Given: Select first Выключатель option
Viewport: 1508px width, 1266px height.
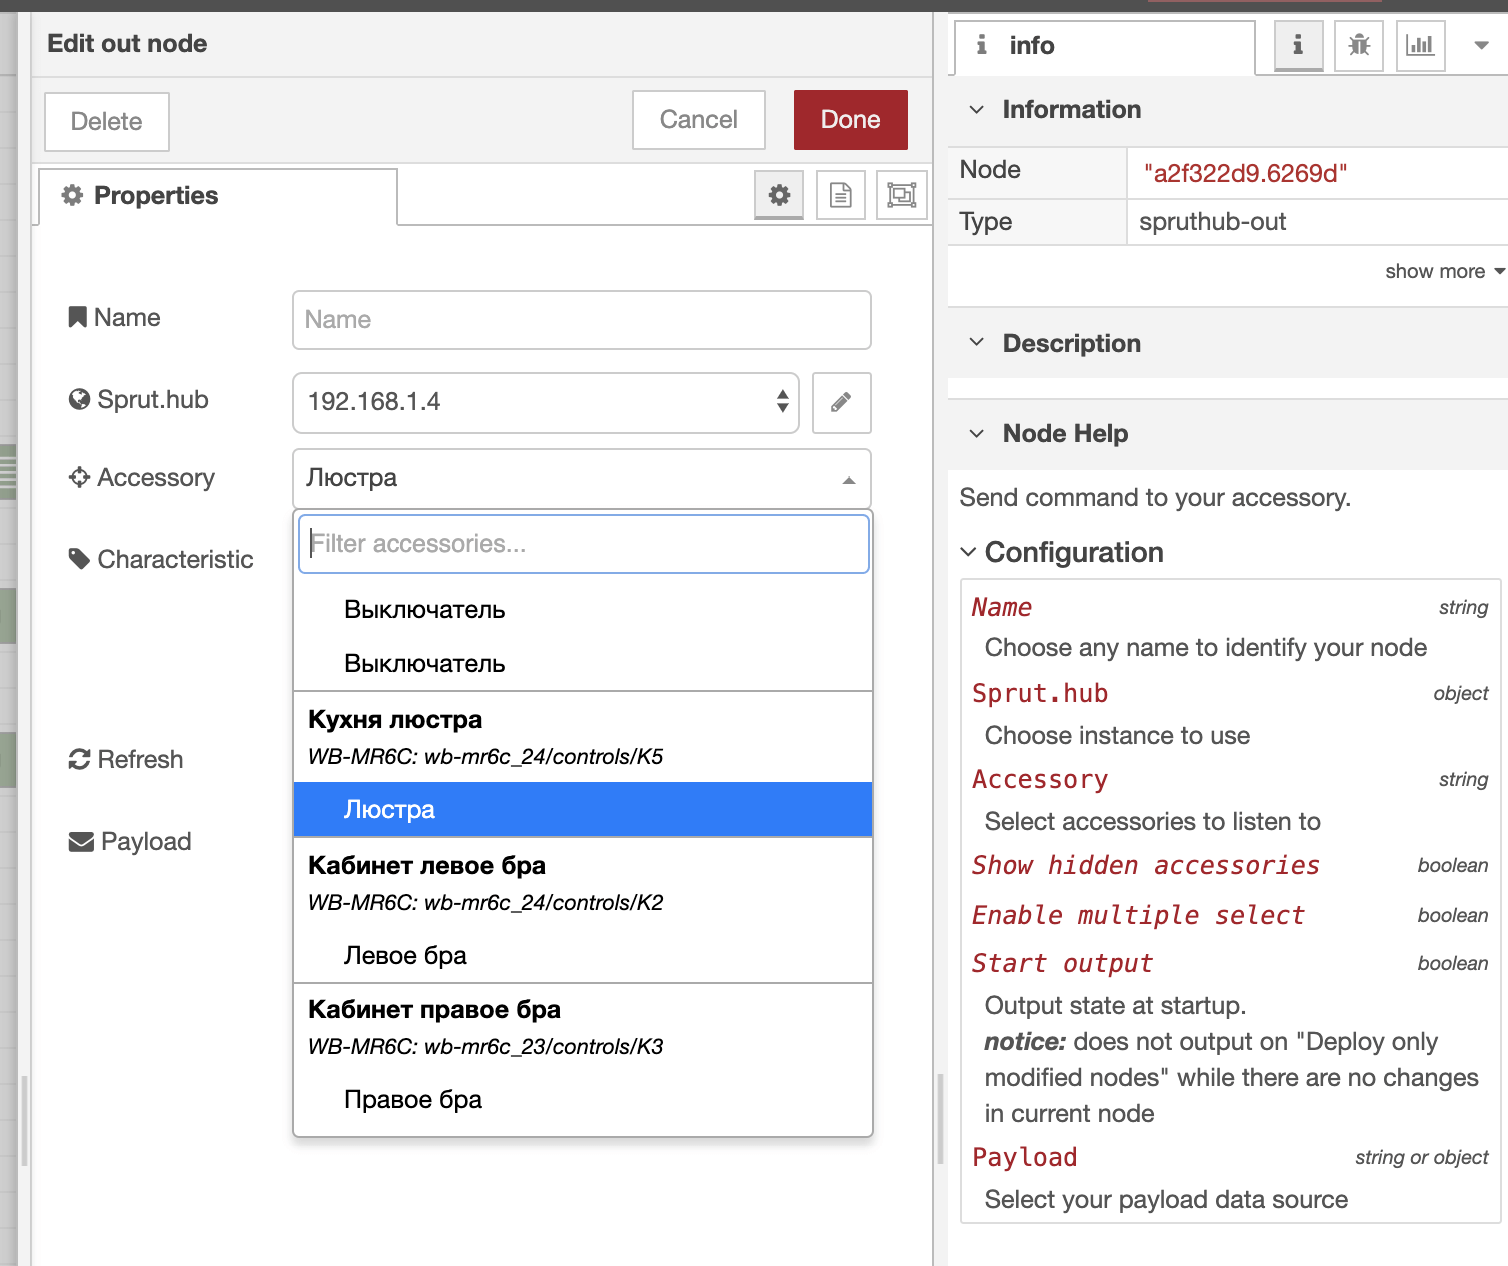Looking at the screenshot, I should (583, 610).
